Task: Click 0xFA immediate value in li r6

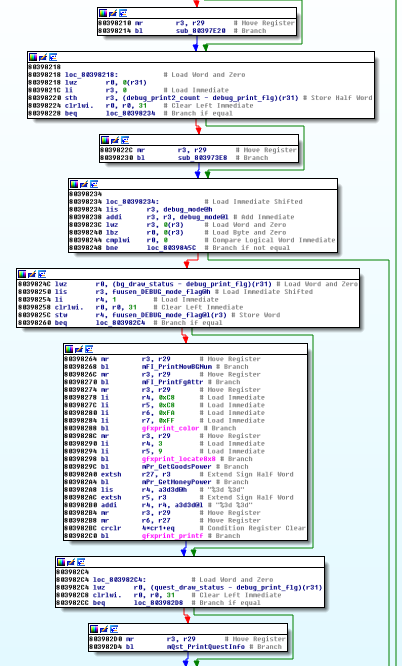Action: pyautogui.click(x=166, y=413)
